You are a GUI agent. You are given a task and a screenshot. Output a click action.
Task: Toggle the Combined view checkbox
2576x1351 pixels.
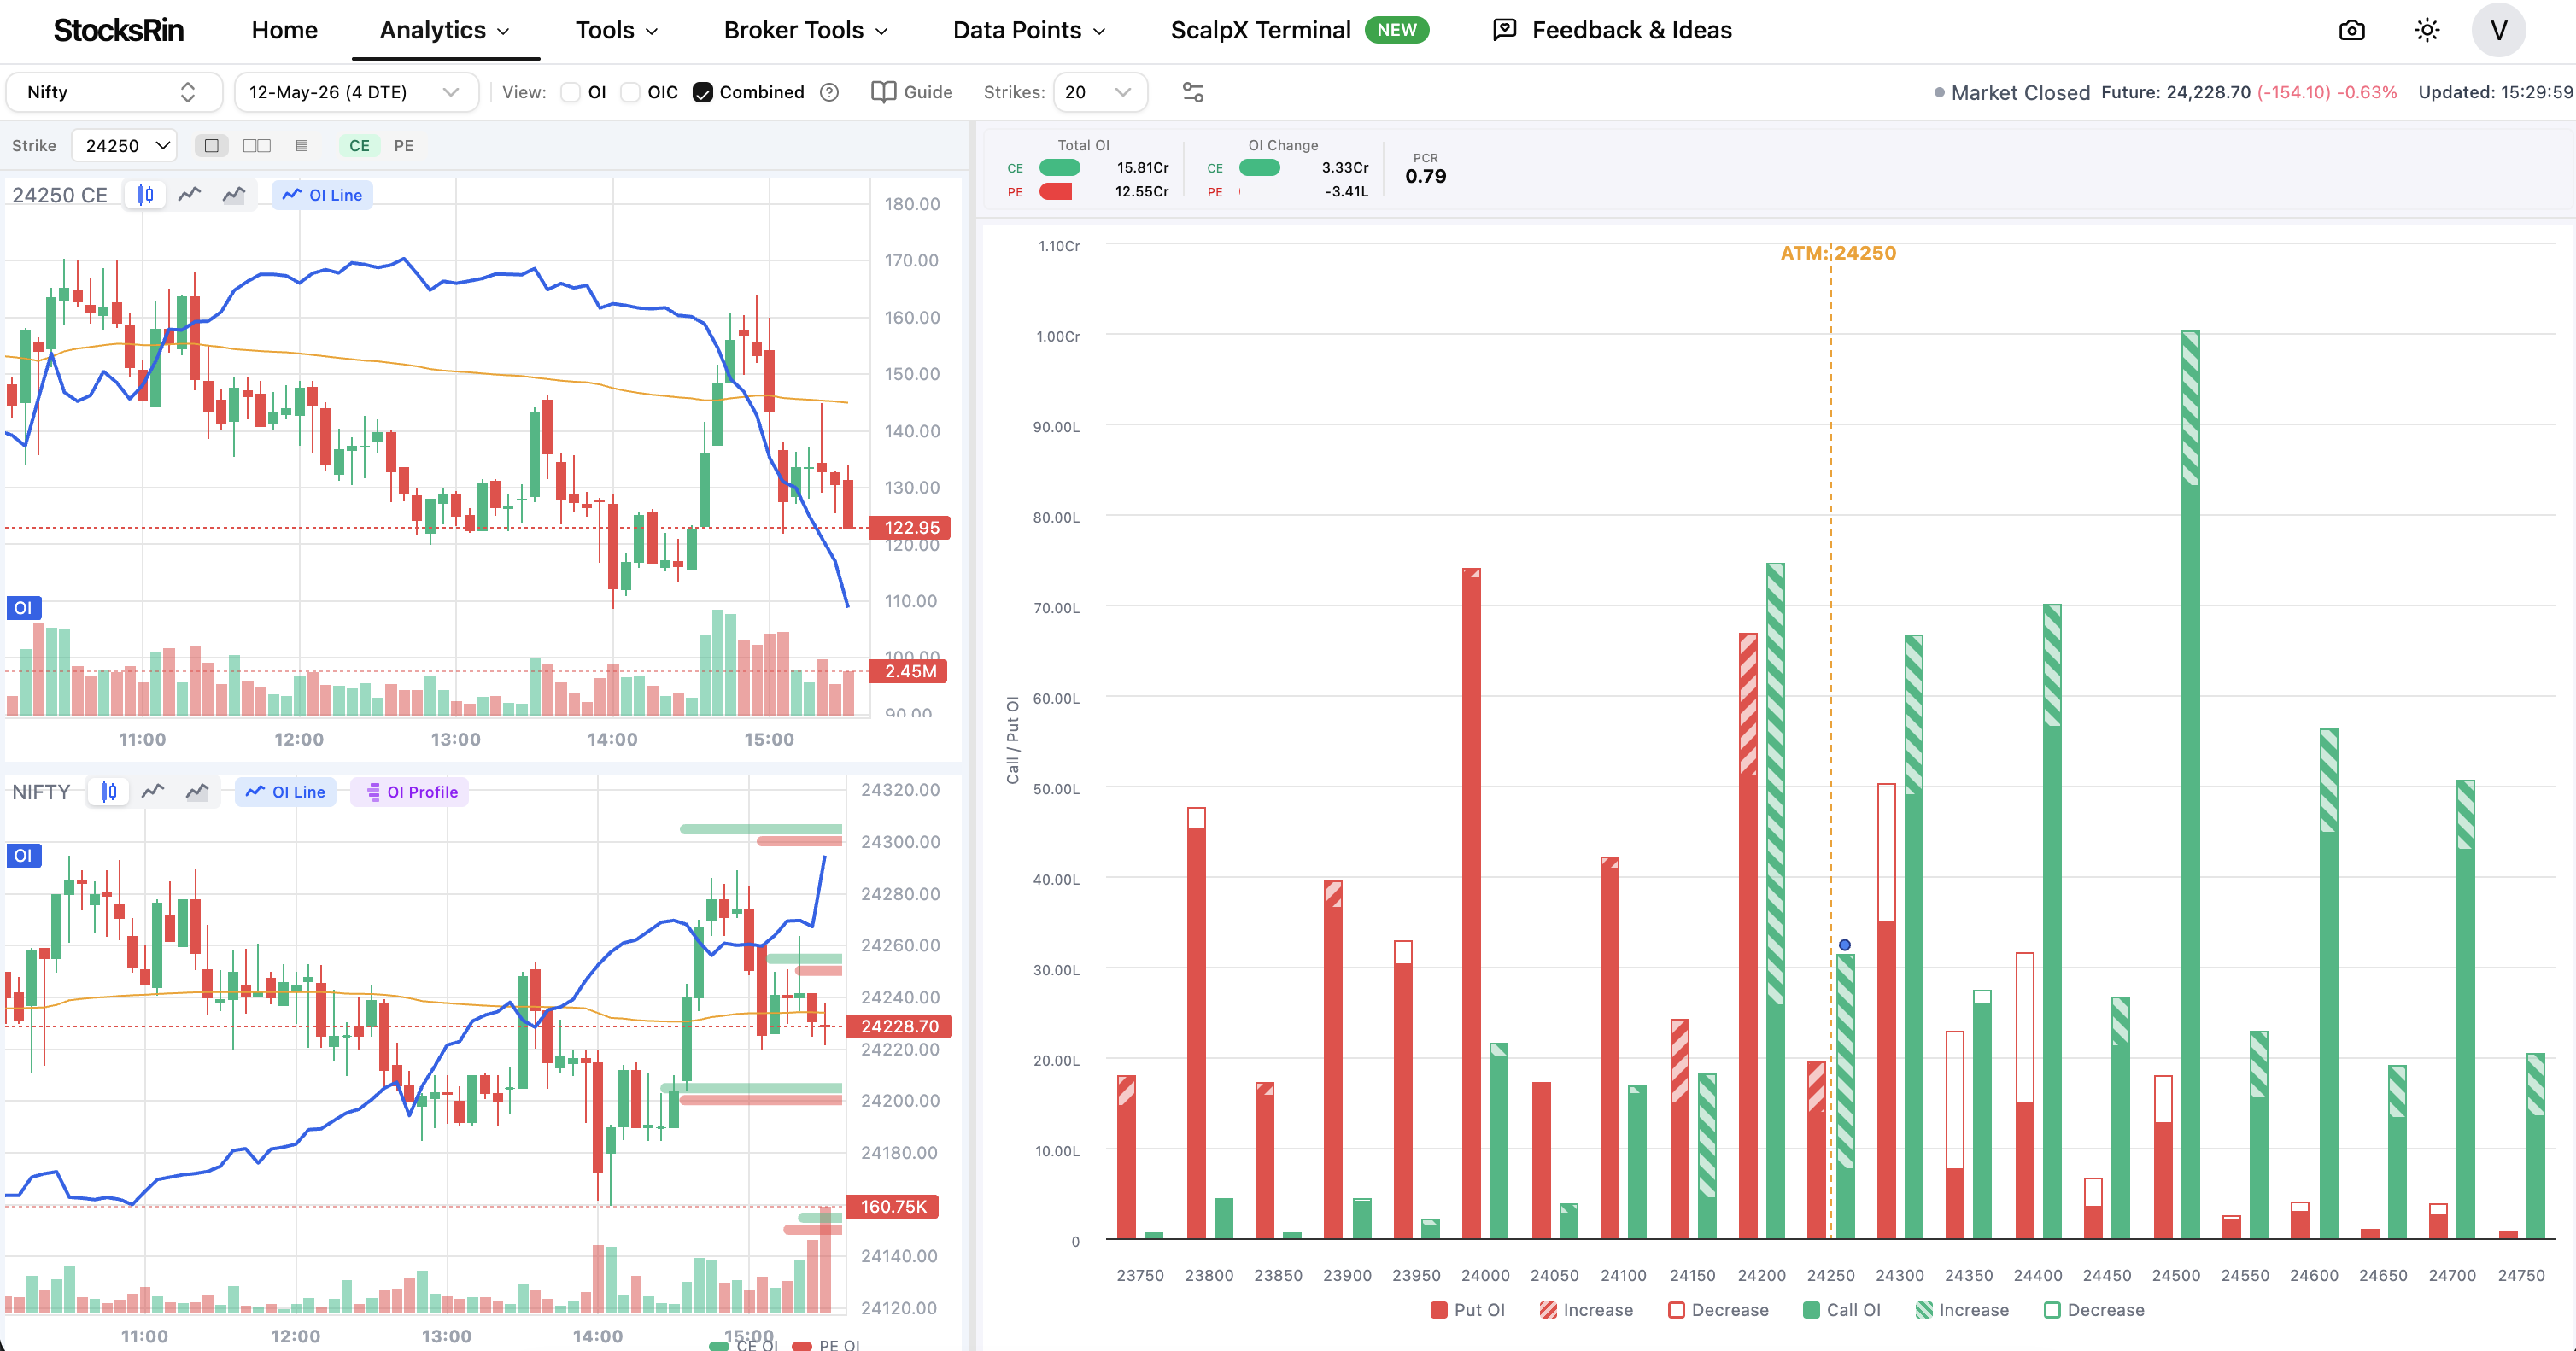click(x=703, y=92)
